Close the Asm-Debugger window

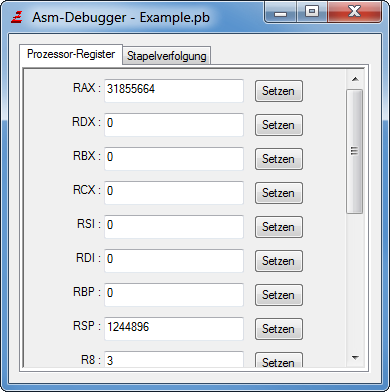tap(354, 12)
